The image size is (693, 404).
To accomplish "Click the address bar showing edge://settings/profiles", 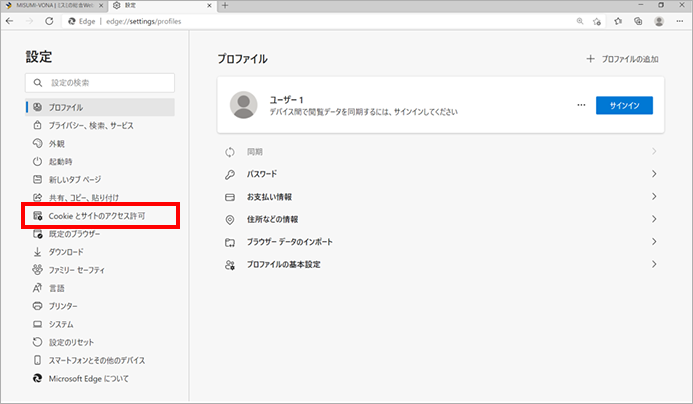I will click(300, 21).
